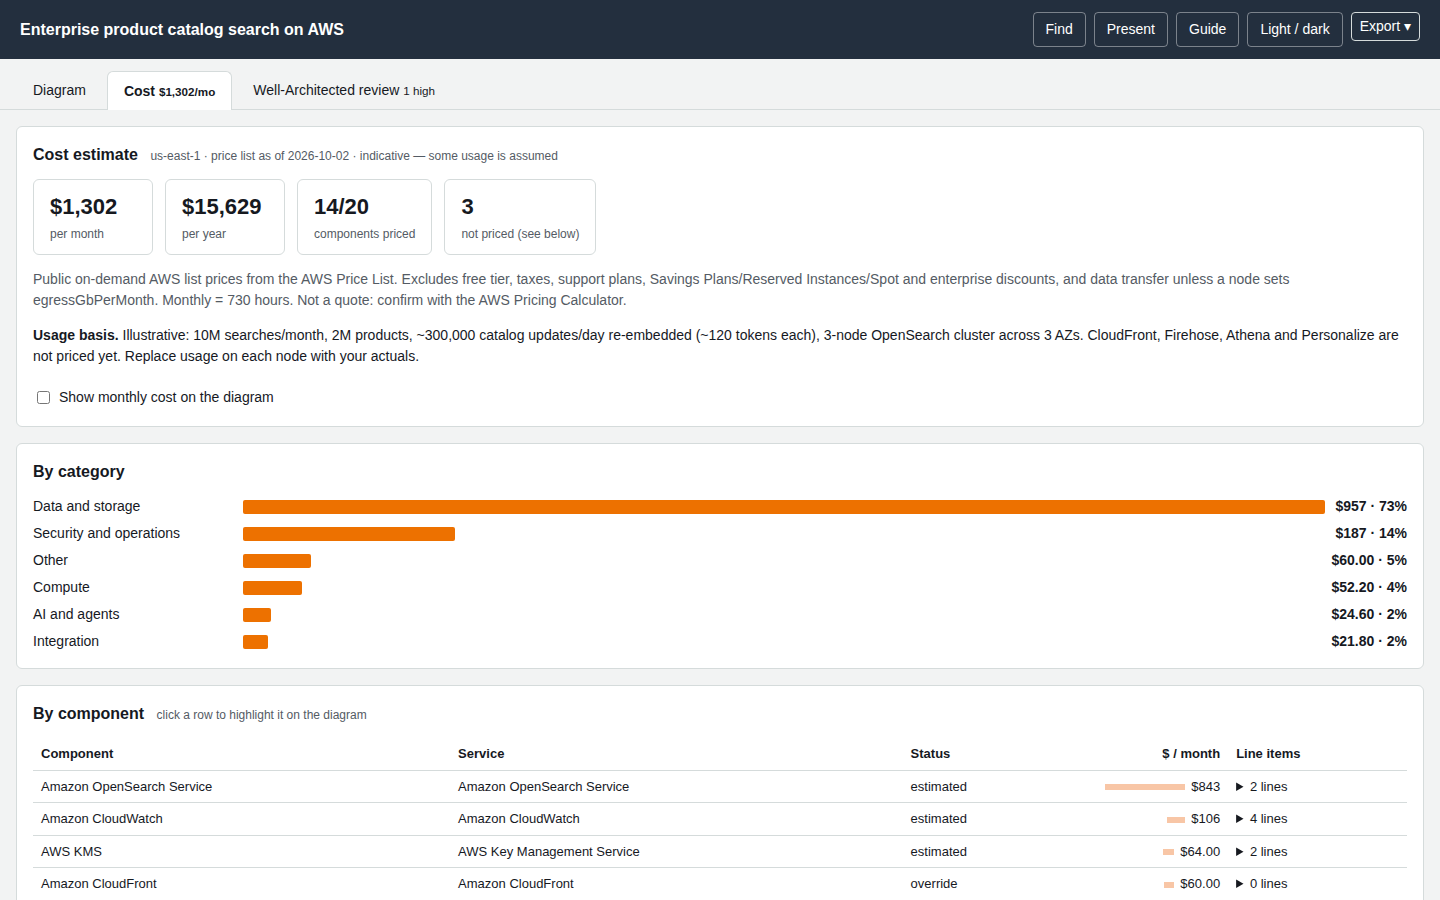Image resolution: width=1440 pixels, height=900 pixels.
Task: Select the Cost tab
Action: pyautogui.click(x=170, y=91)
